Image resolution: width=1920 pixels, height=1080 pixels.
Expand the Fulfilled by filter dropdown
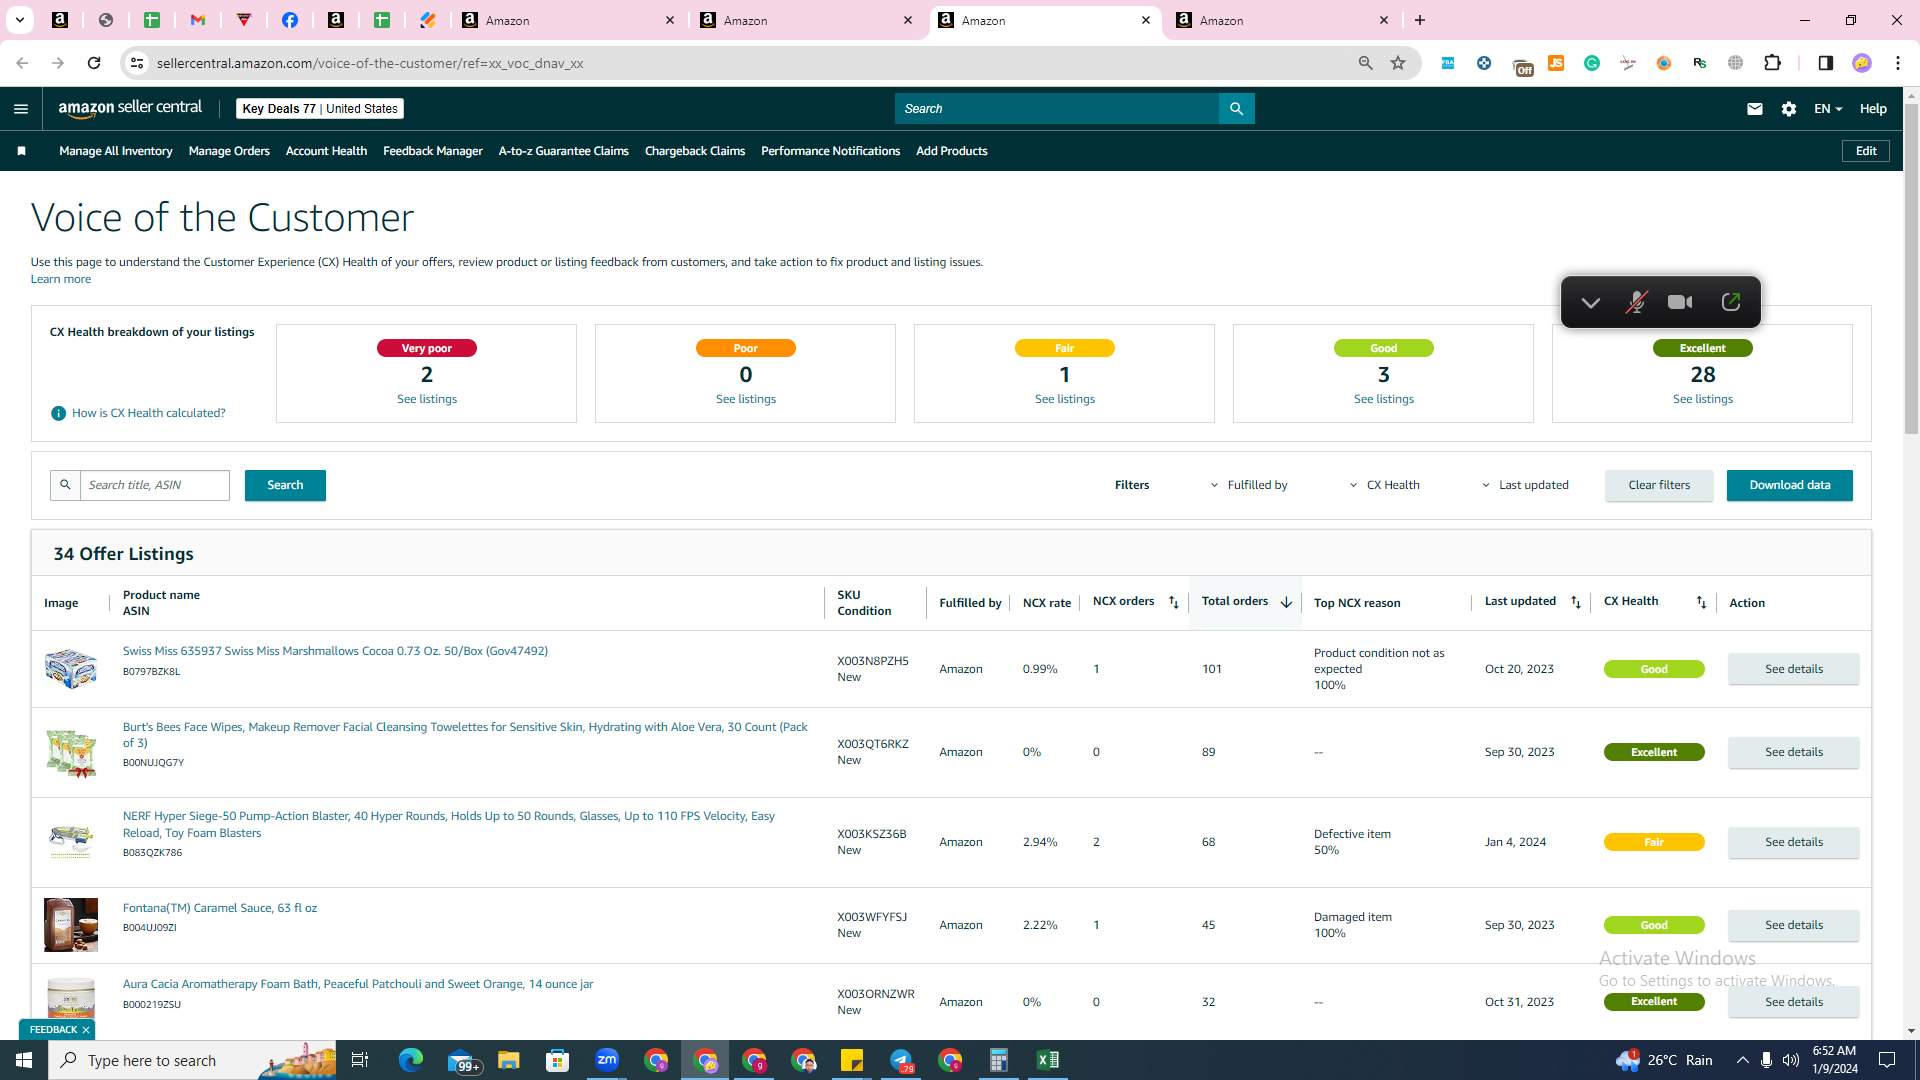tap(1248, 485)
